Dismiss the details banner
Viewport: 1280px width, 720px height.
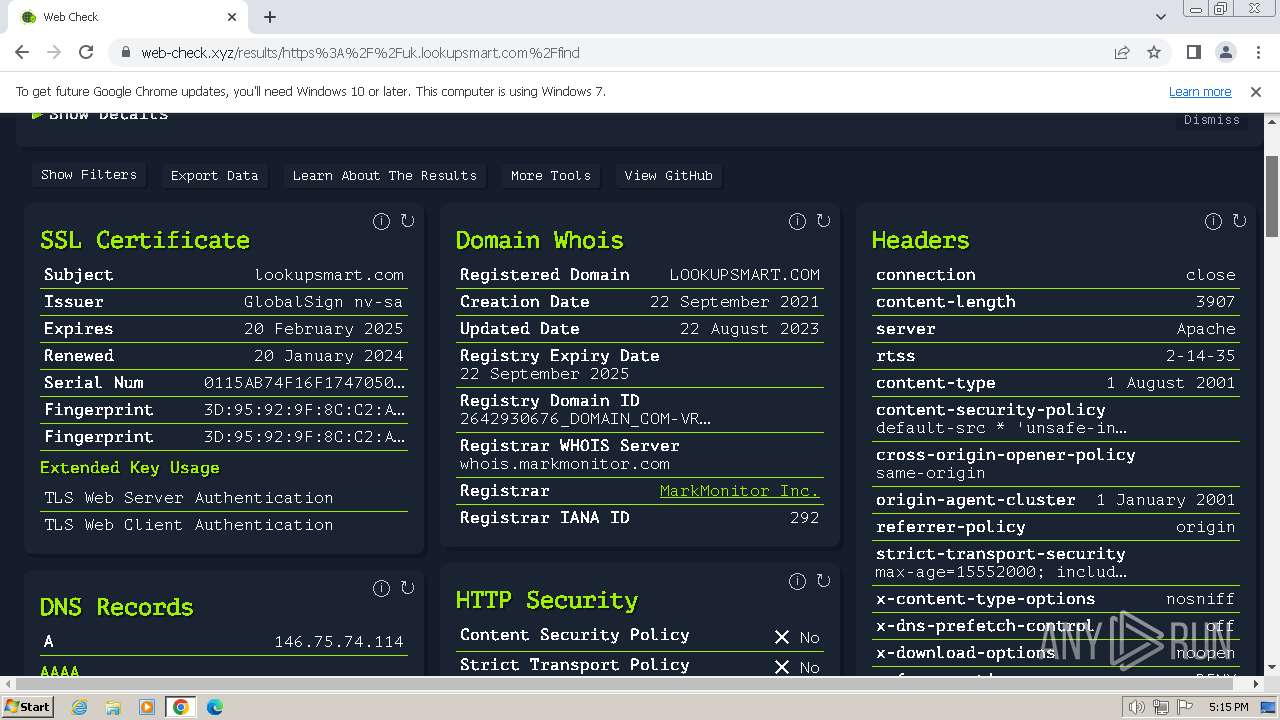tap(1212, 120)
